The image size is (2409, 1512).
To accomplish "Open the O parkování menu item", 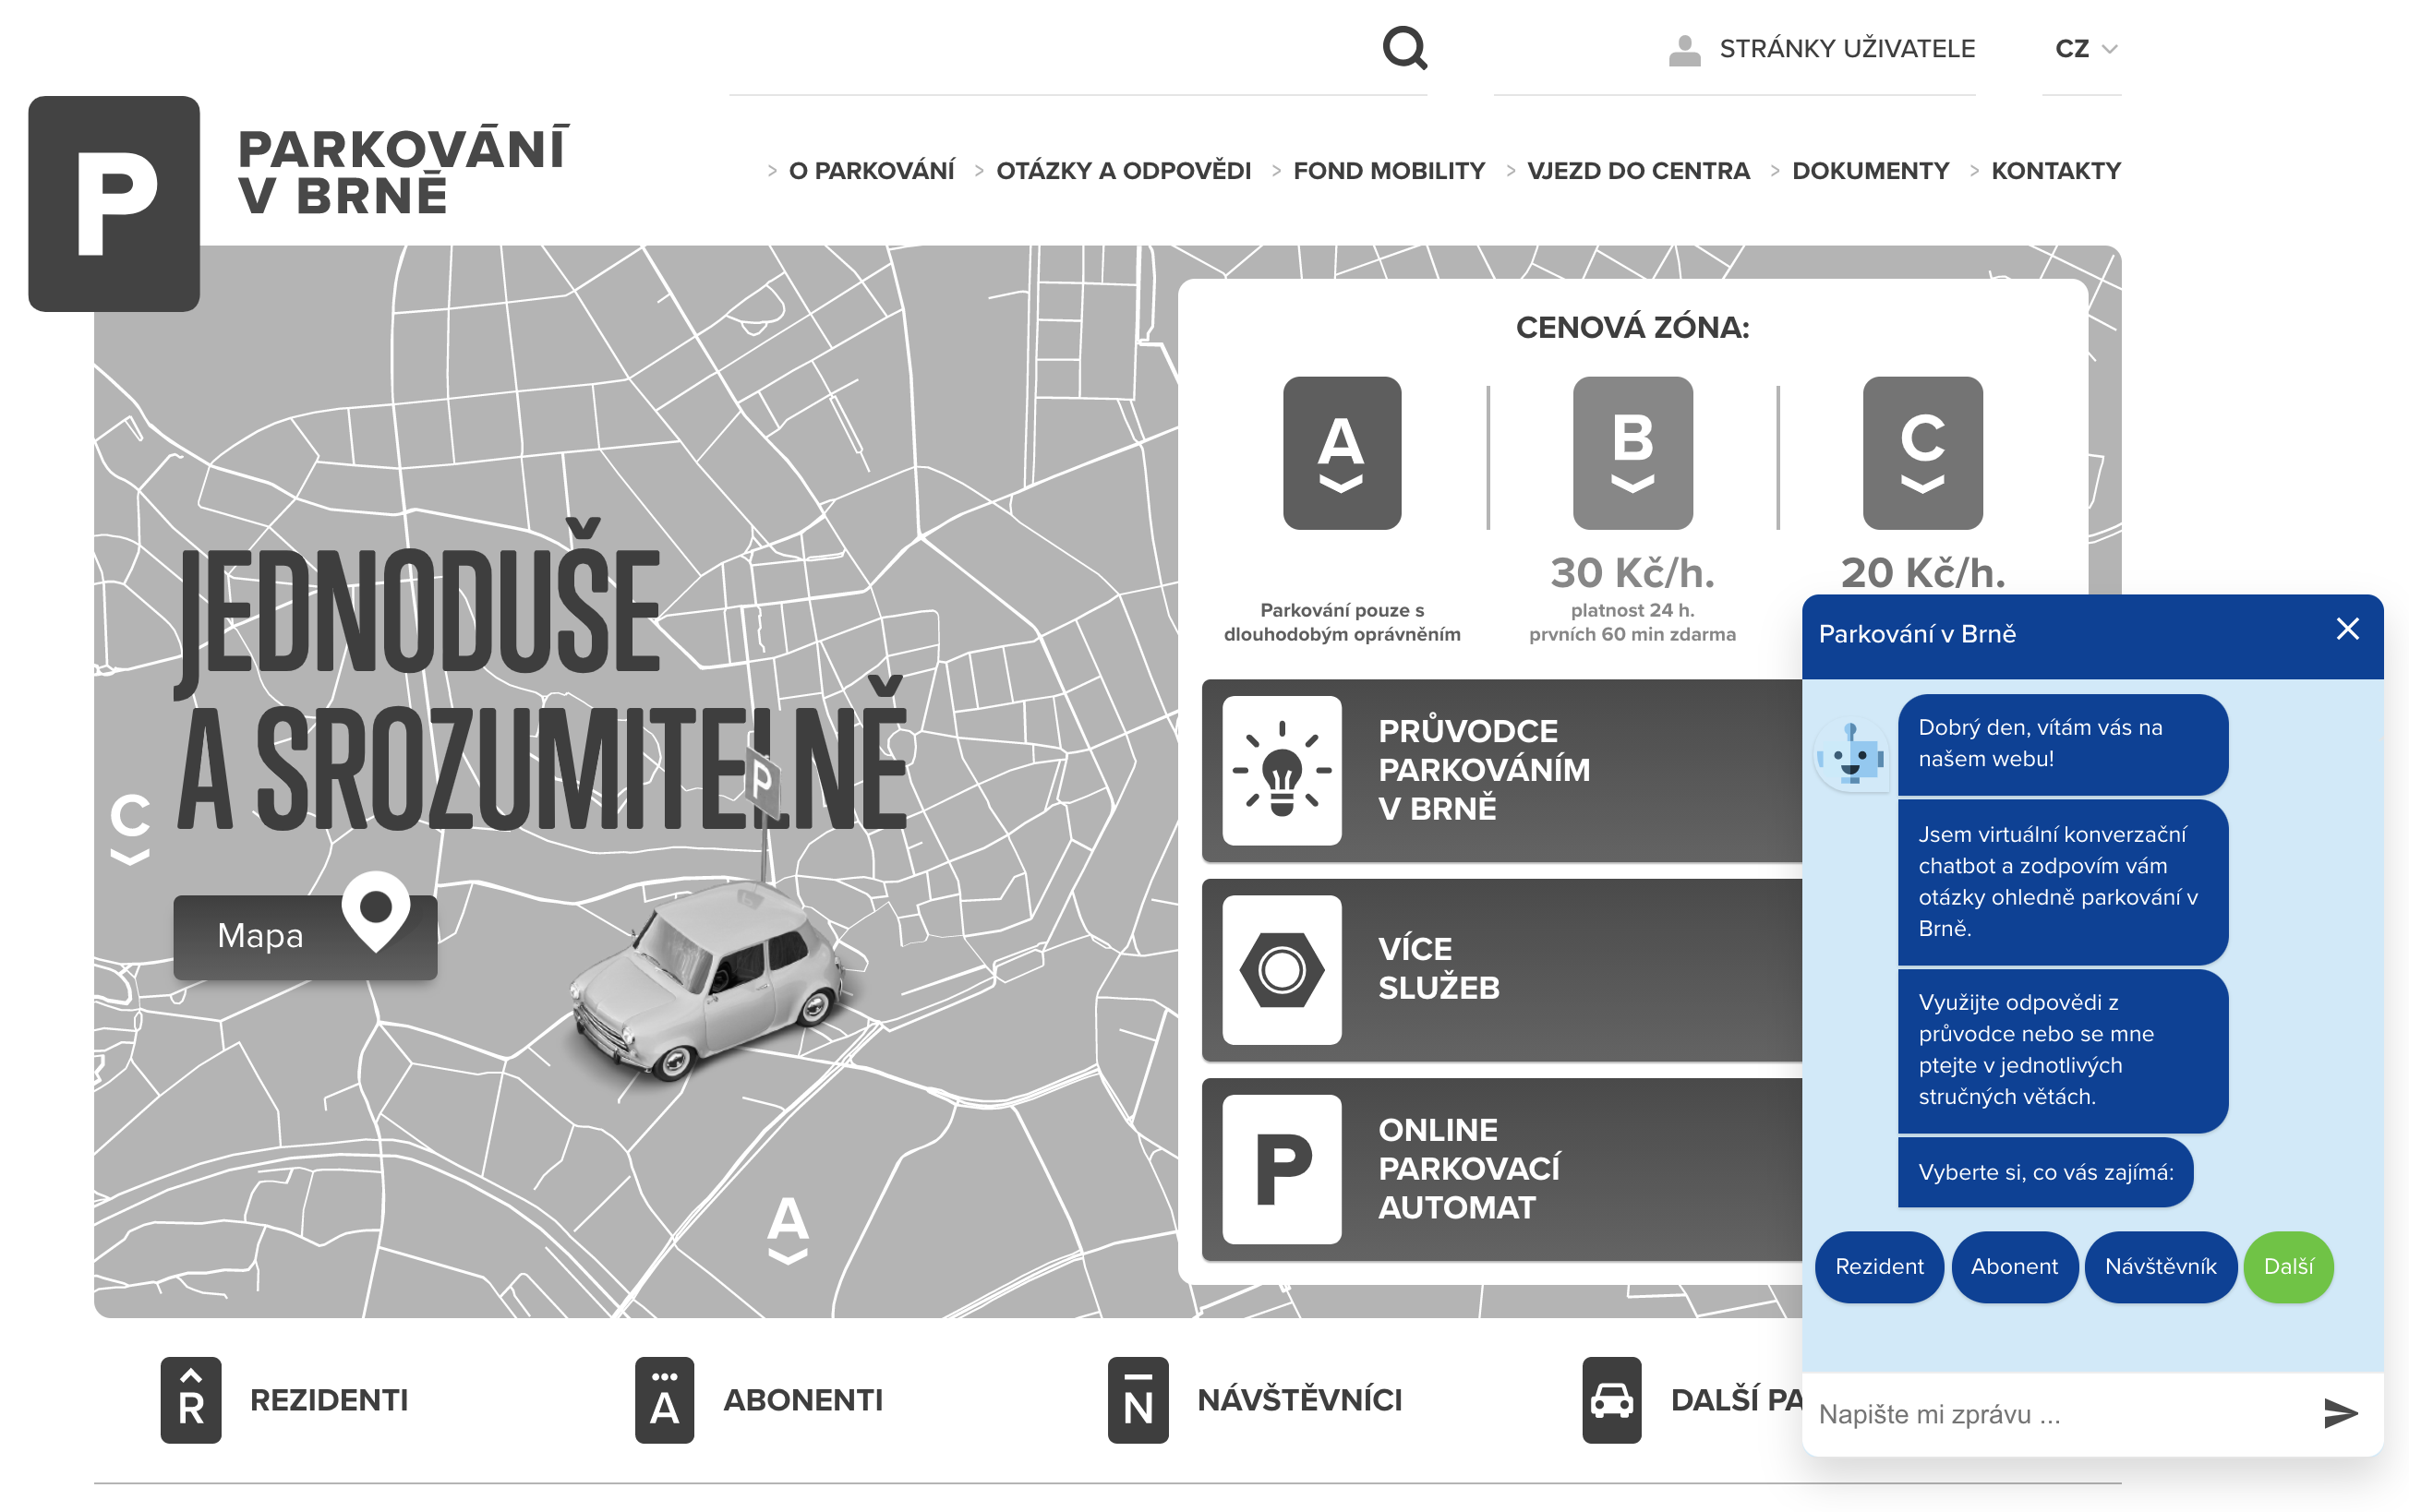I will pyautogui.click(x=871, y=171).
